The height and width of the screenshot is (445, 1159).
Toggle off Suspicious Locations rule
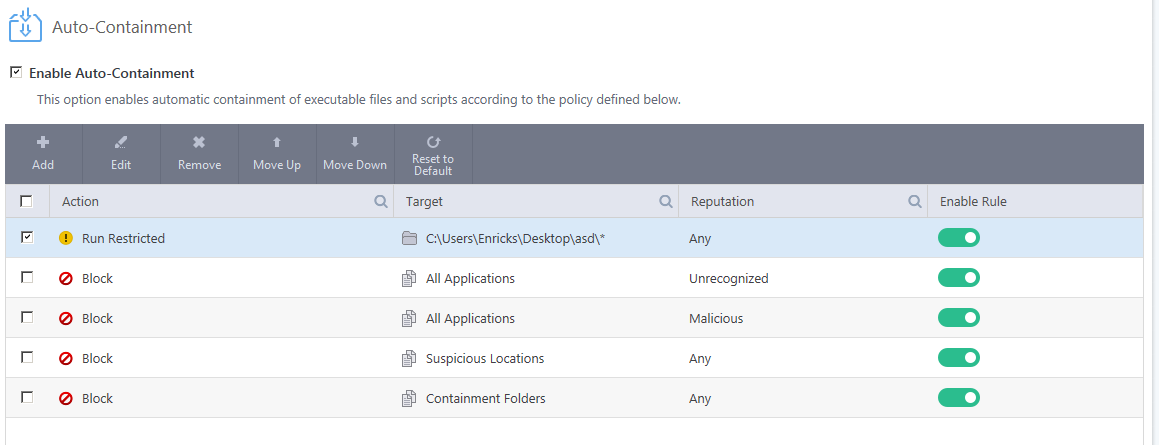[958, 358]
